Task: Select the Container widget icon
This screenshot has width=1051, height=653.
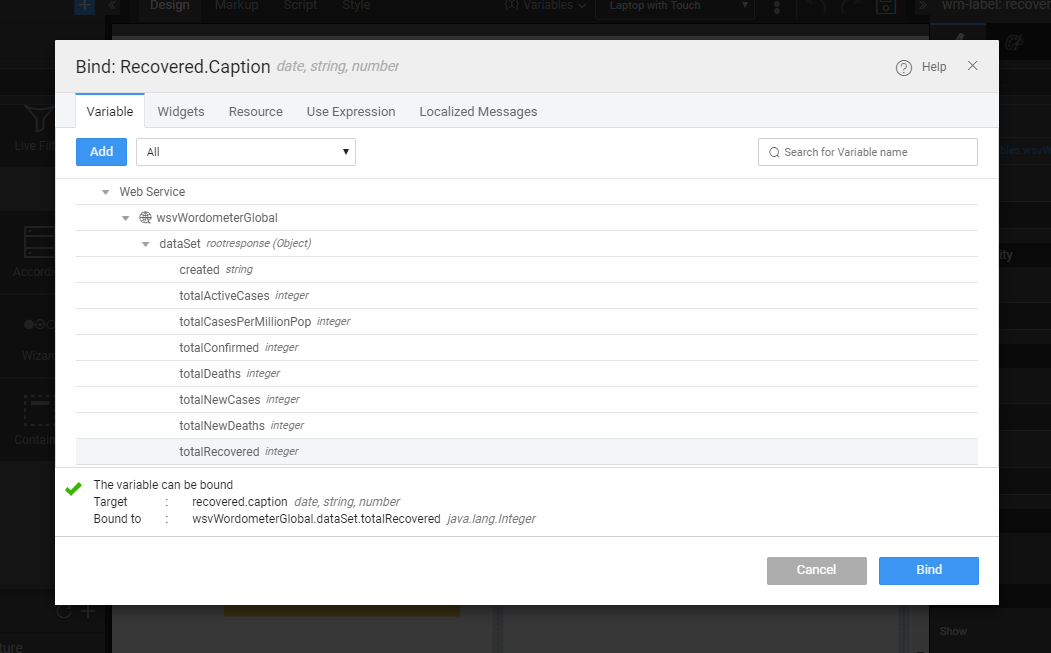Action: (38, 410)
